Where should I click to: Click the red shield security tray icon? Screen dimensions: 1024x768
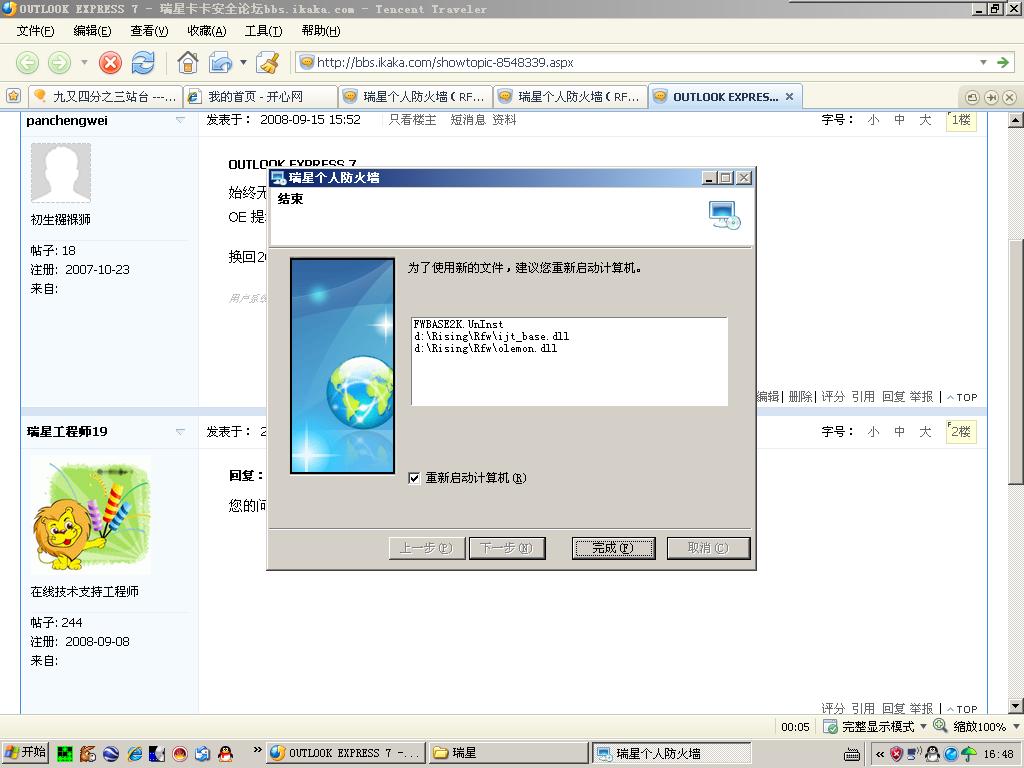[897, 754]
